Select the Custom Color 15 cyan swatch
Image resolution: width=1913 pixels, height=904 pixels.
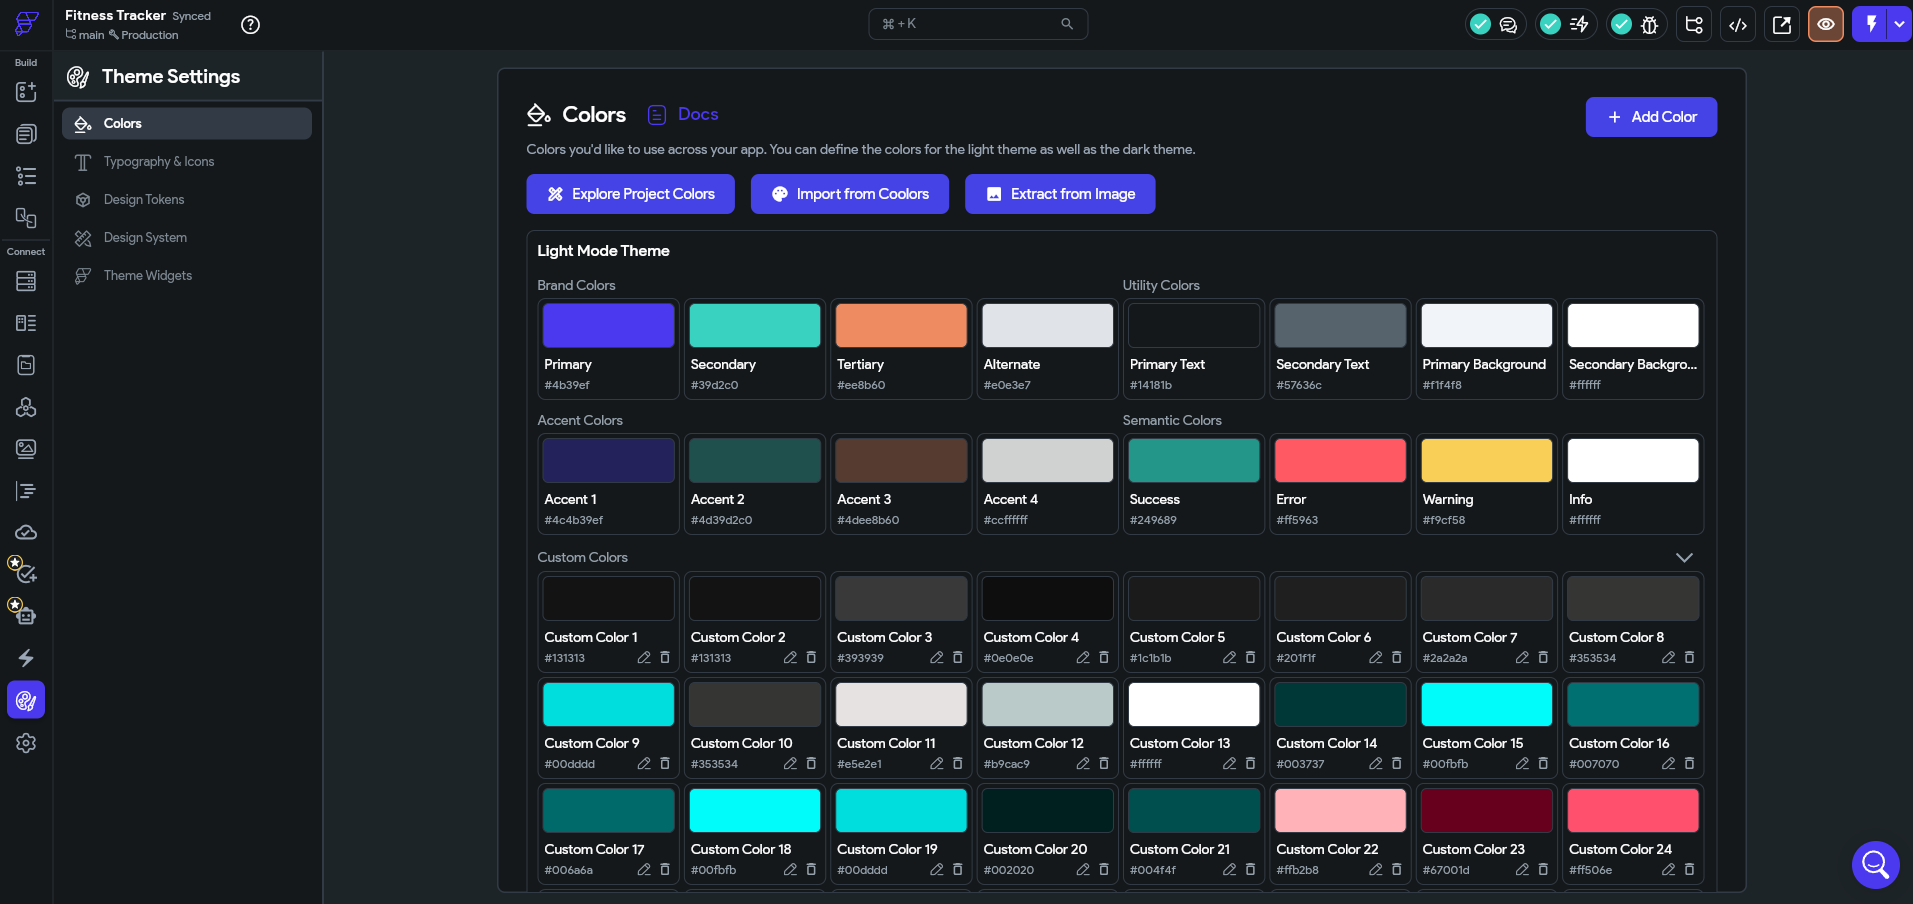[1487, 705]
